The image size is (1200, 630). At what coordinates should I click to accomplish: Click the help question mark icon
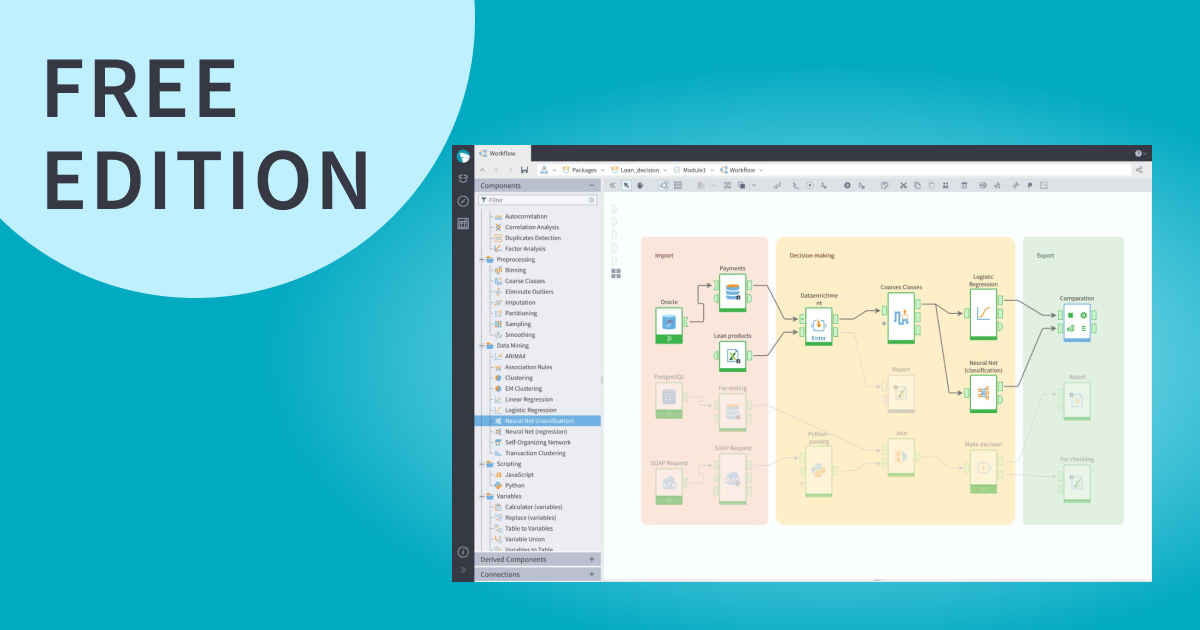tap(1138, 153)
